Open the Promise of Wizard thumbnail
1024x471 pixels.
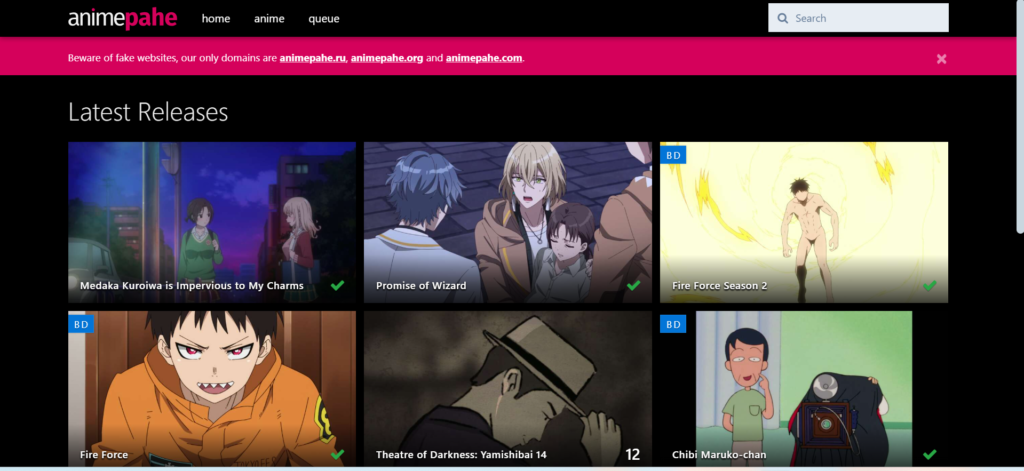[x=507, y=222]
